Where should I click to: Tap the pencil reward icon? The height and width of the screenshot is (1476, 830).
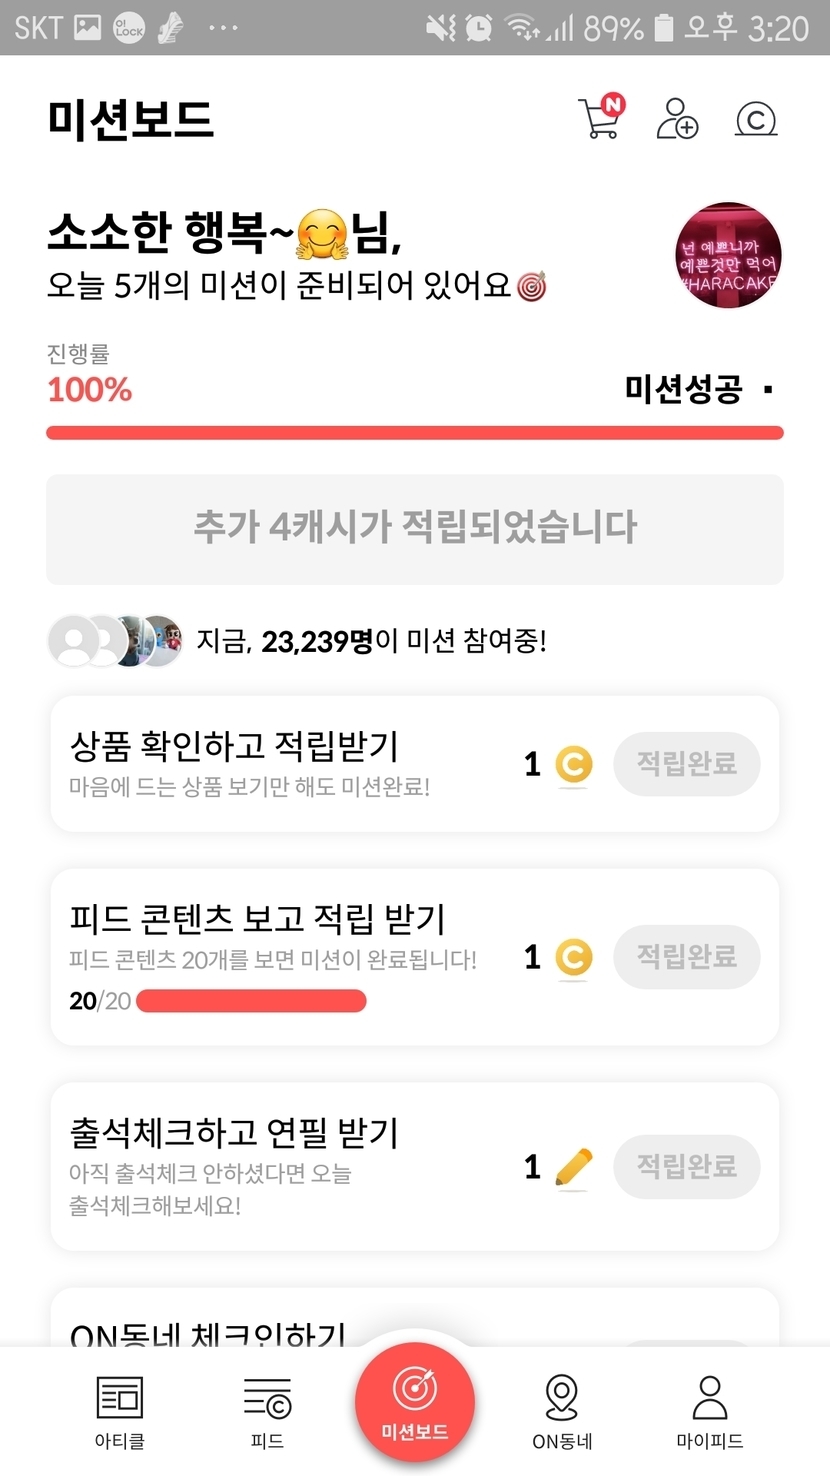pos(573,1167)
